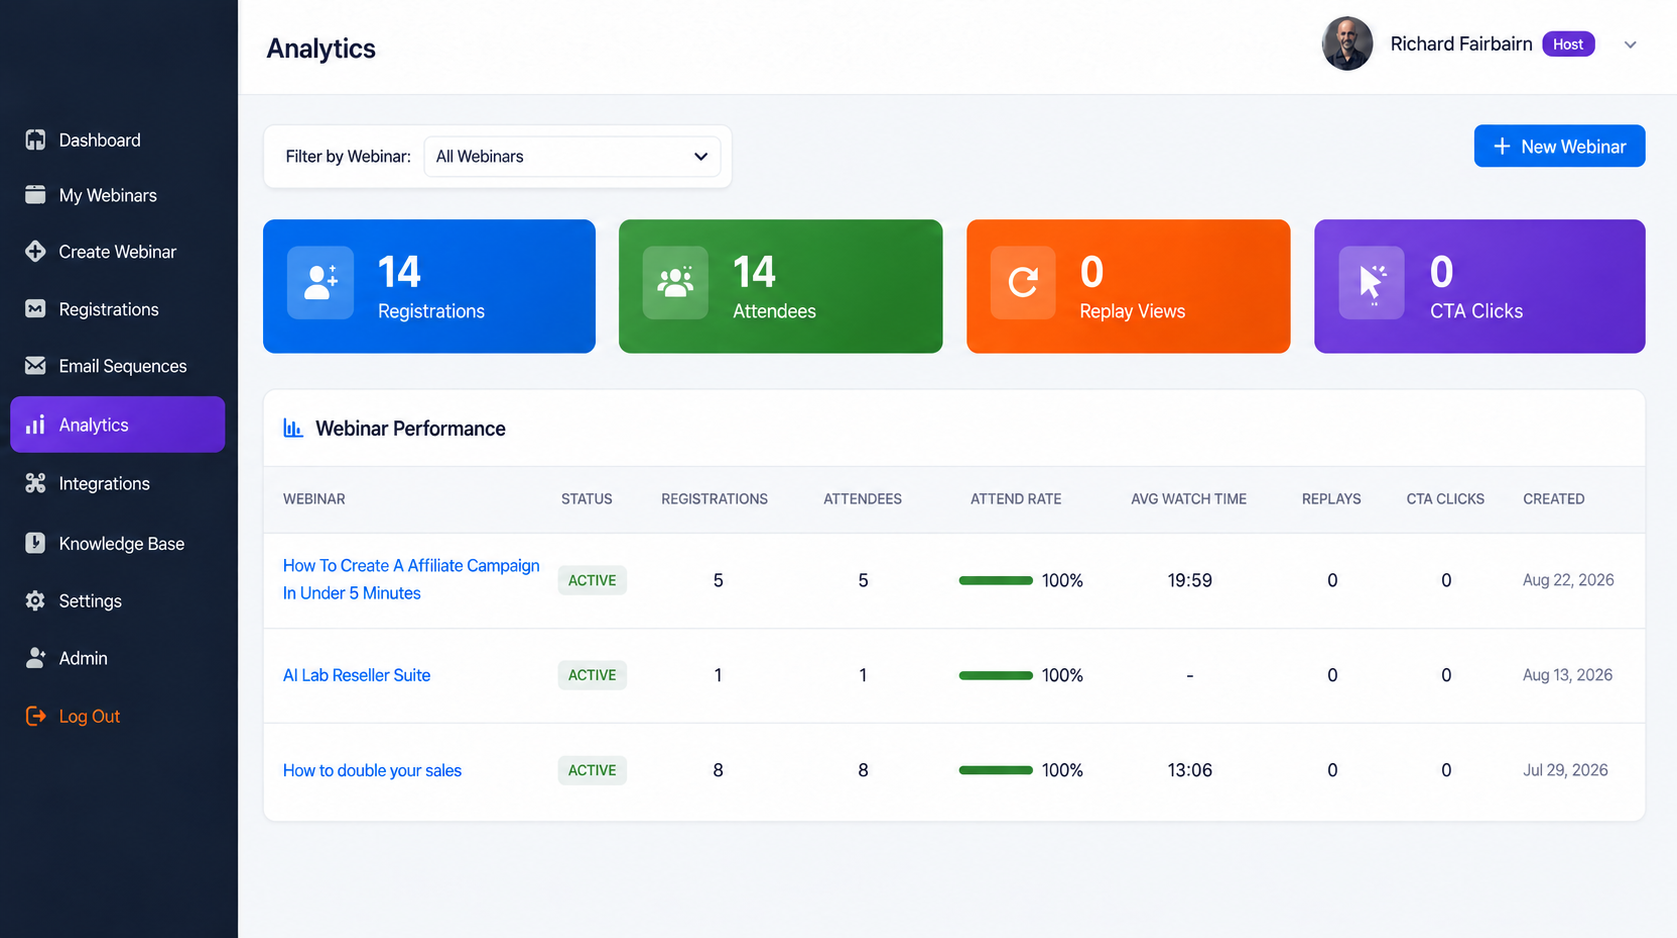This screenshot has width=1677, height=938.
Task: Click the Email Sequences envelope icon
Action: click(x=35, y=366)
